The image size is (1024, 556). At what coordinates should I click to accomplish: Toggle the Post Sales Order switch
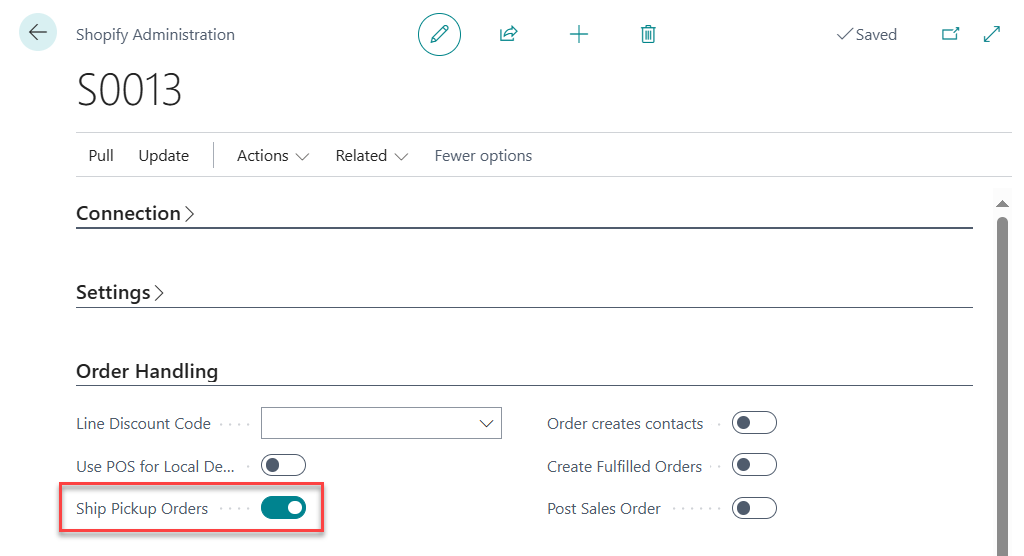coord(754,508)
